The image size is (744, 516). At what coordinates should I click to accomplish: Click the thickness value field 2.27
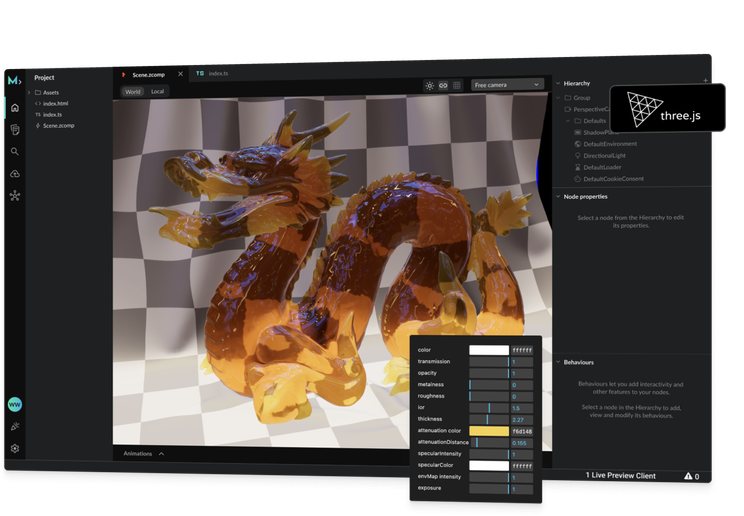tap(522, 420)
